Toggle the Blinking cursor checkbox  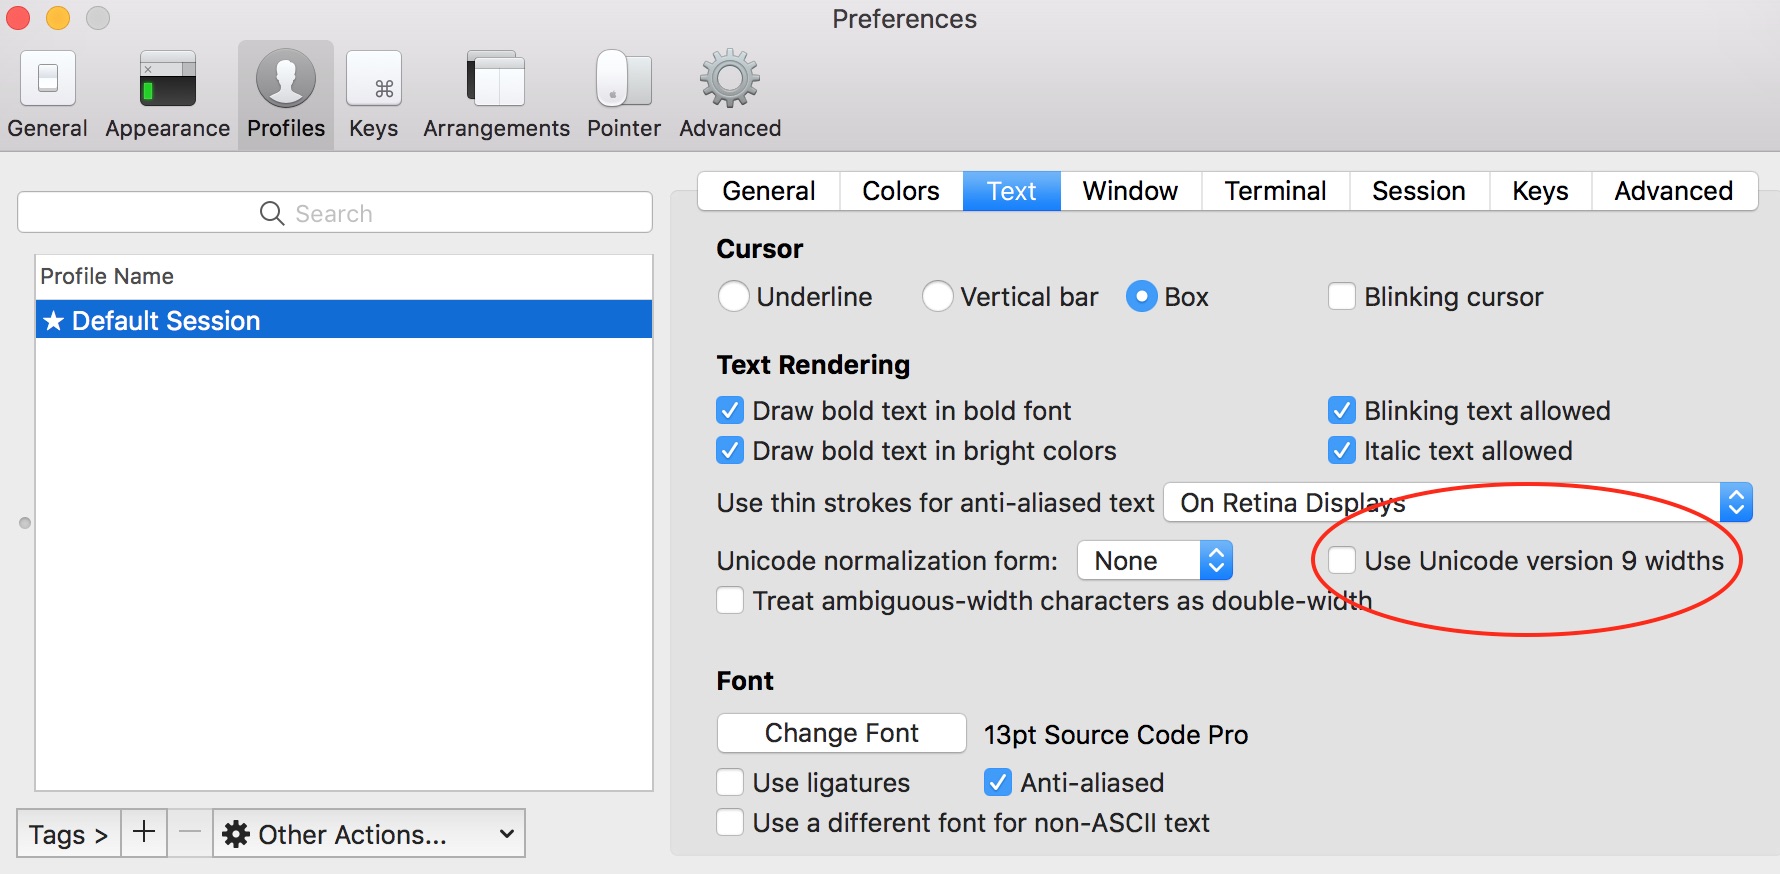(x=1342, y=297)
